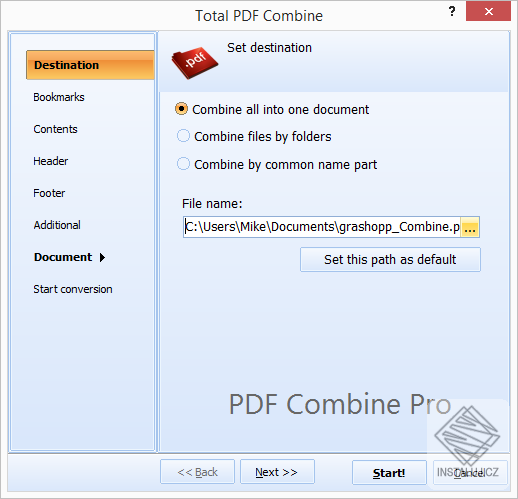
Task: Open the Document section
Action: (x=63, y=257)
